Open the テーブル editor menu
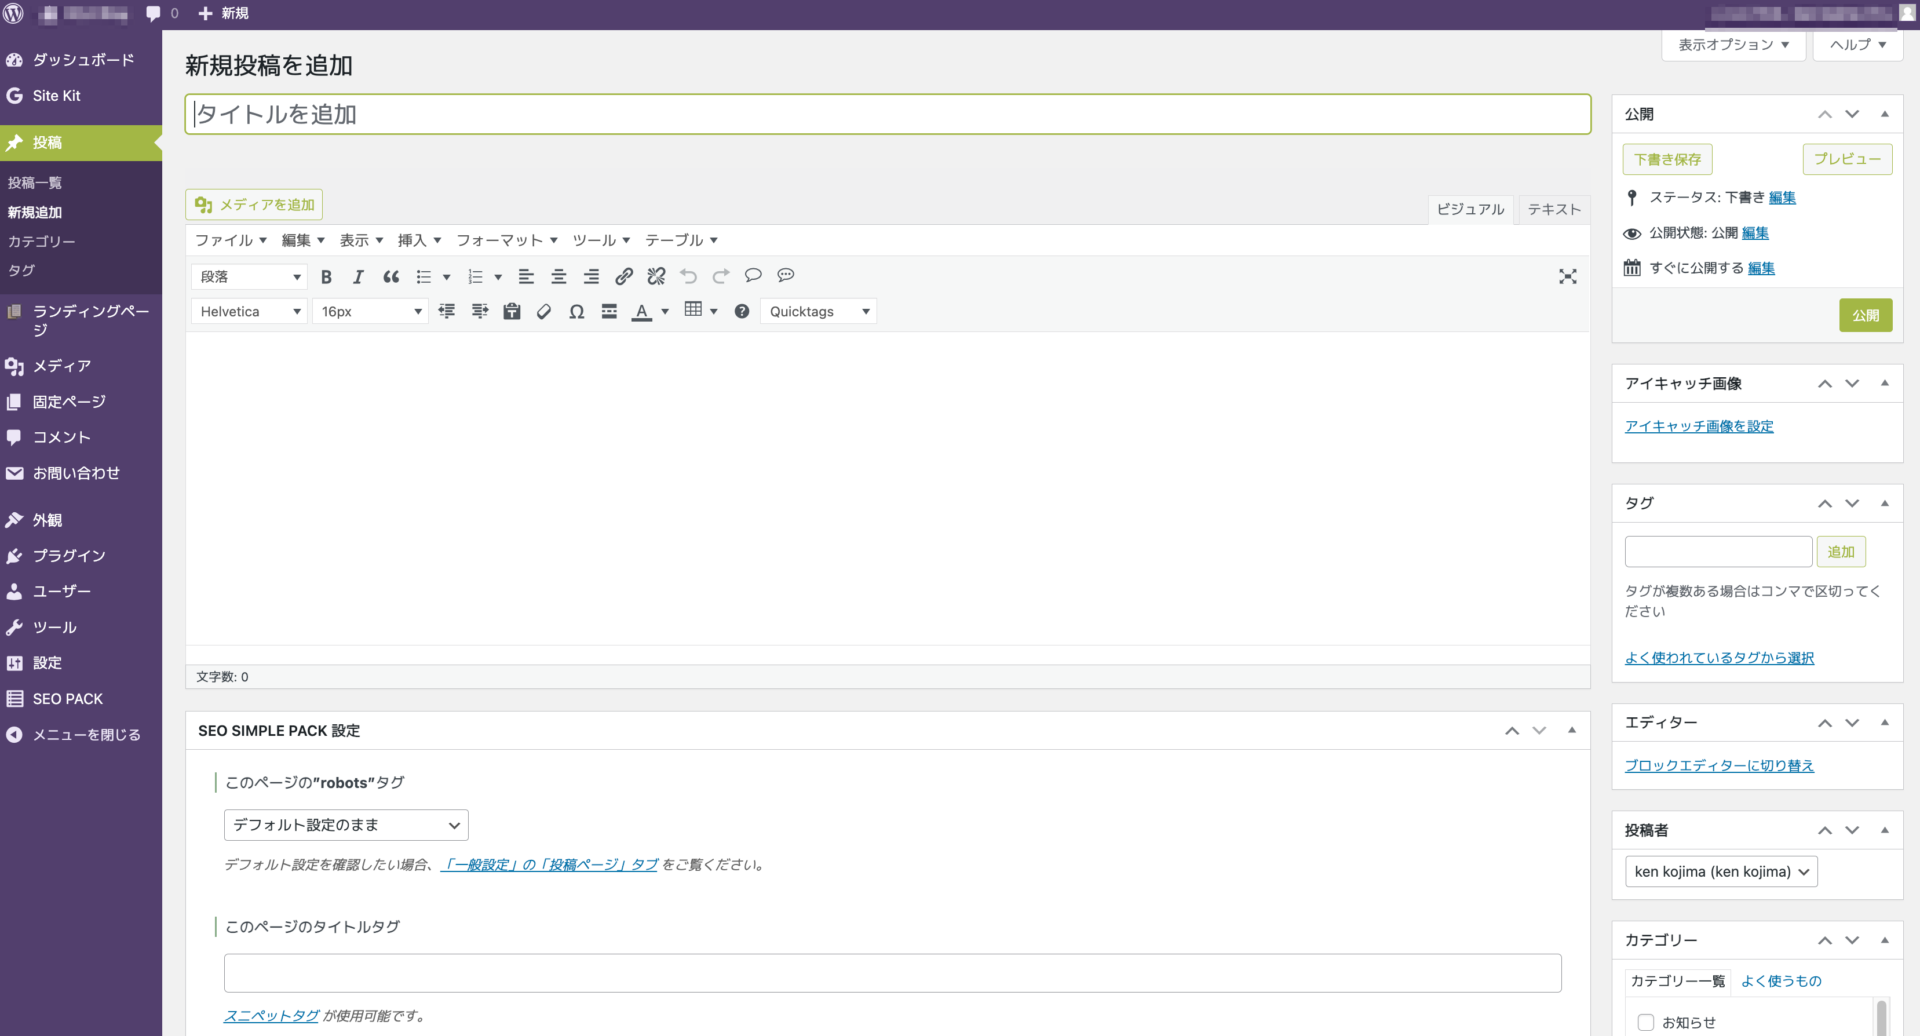The image size is (1920, 1036). point(681,241)
